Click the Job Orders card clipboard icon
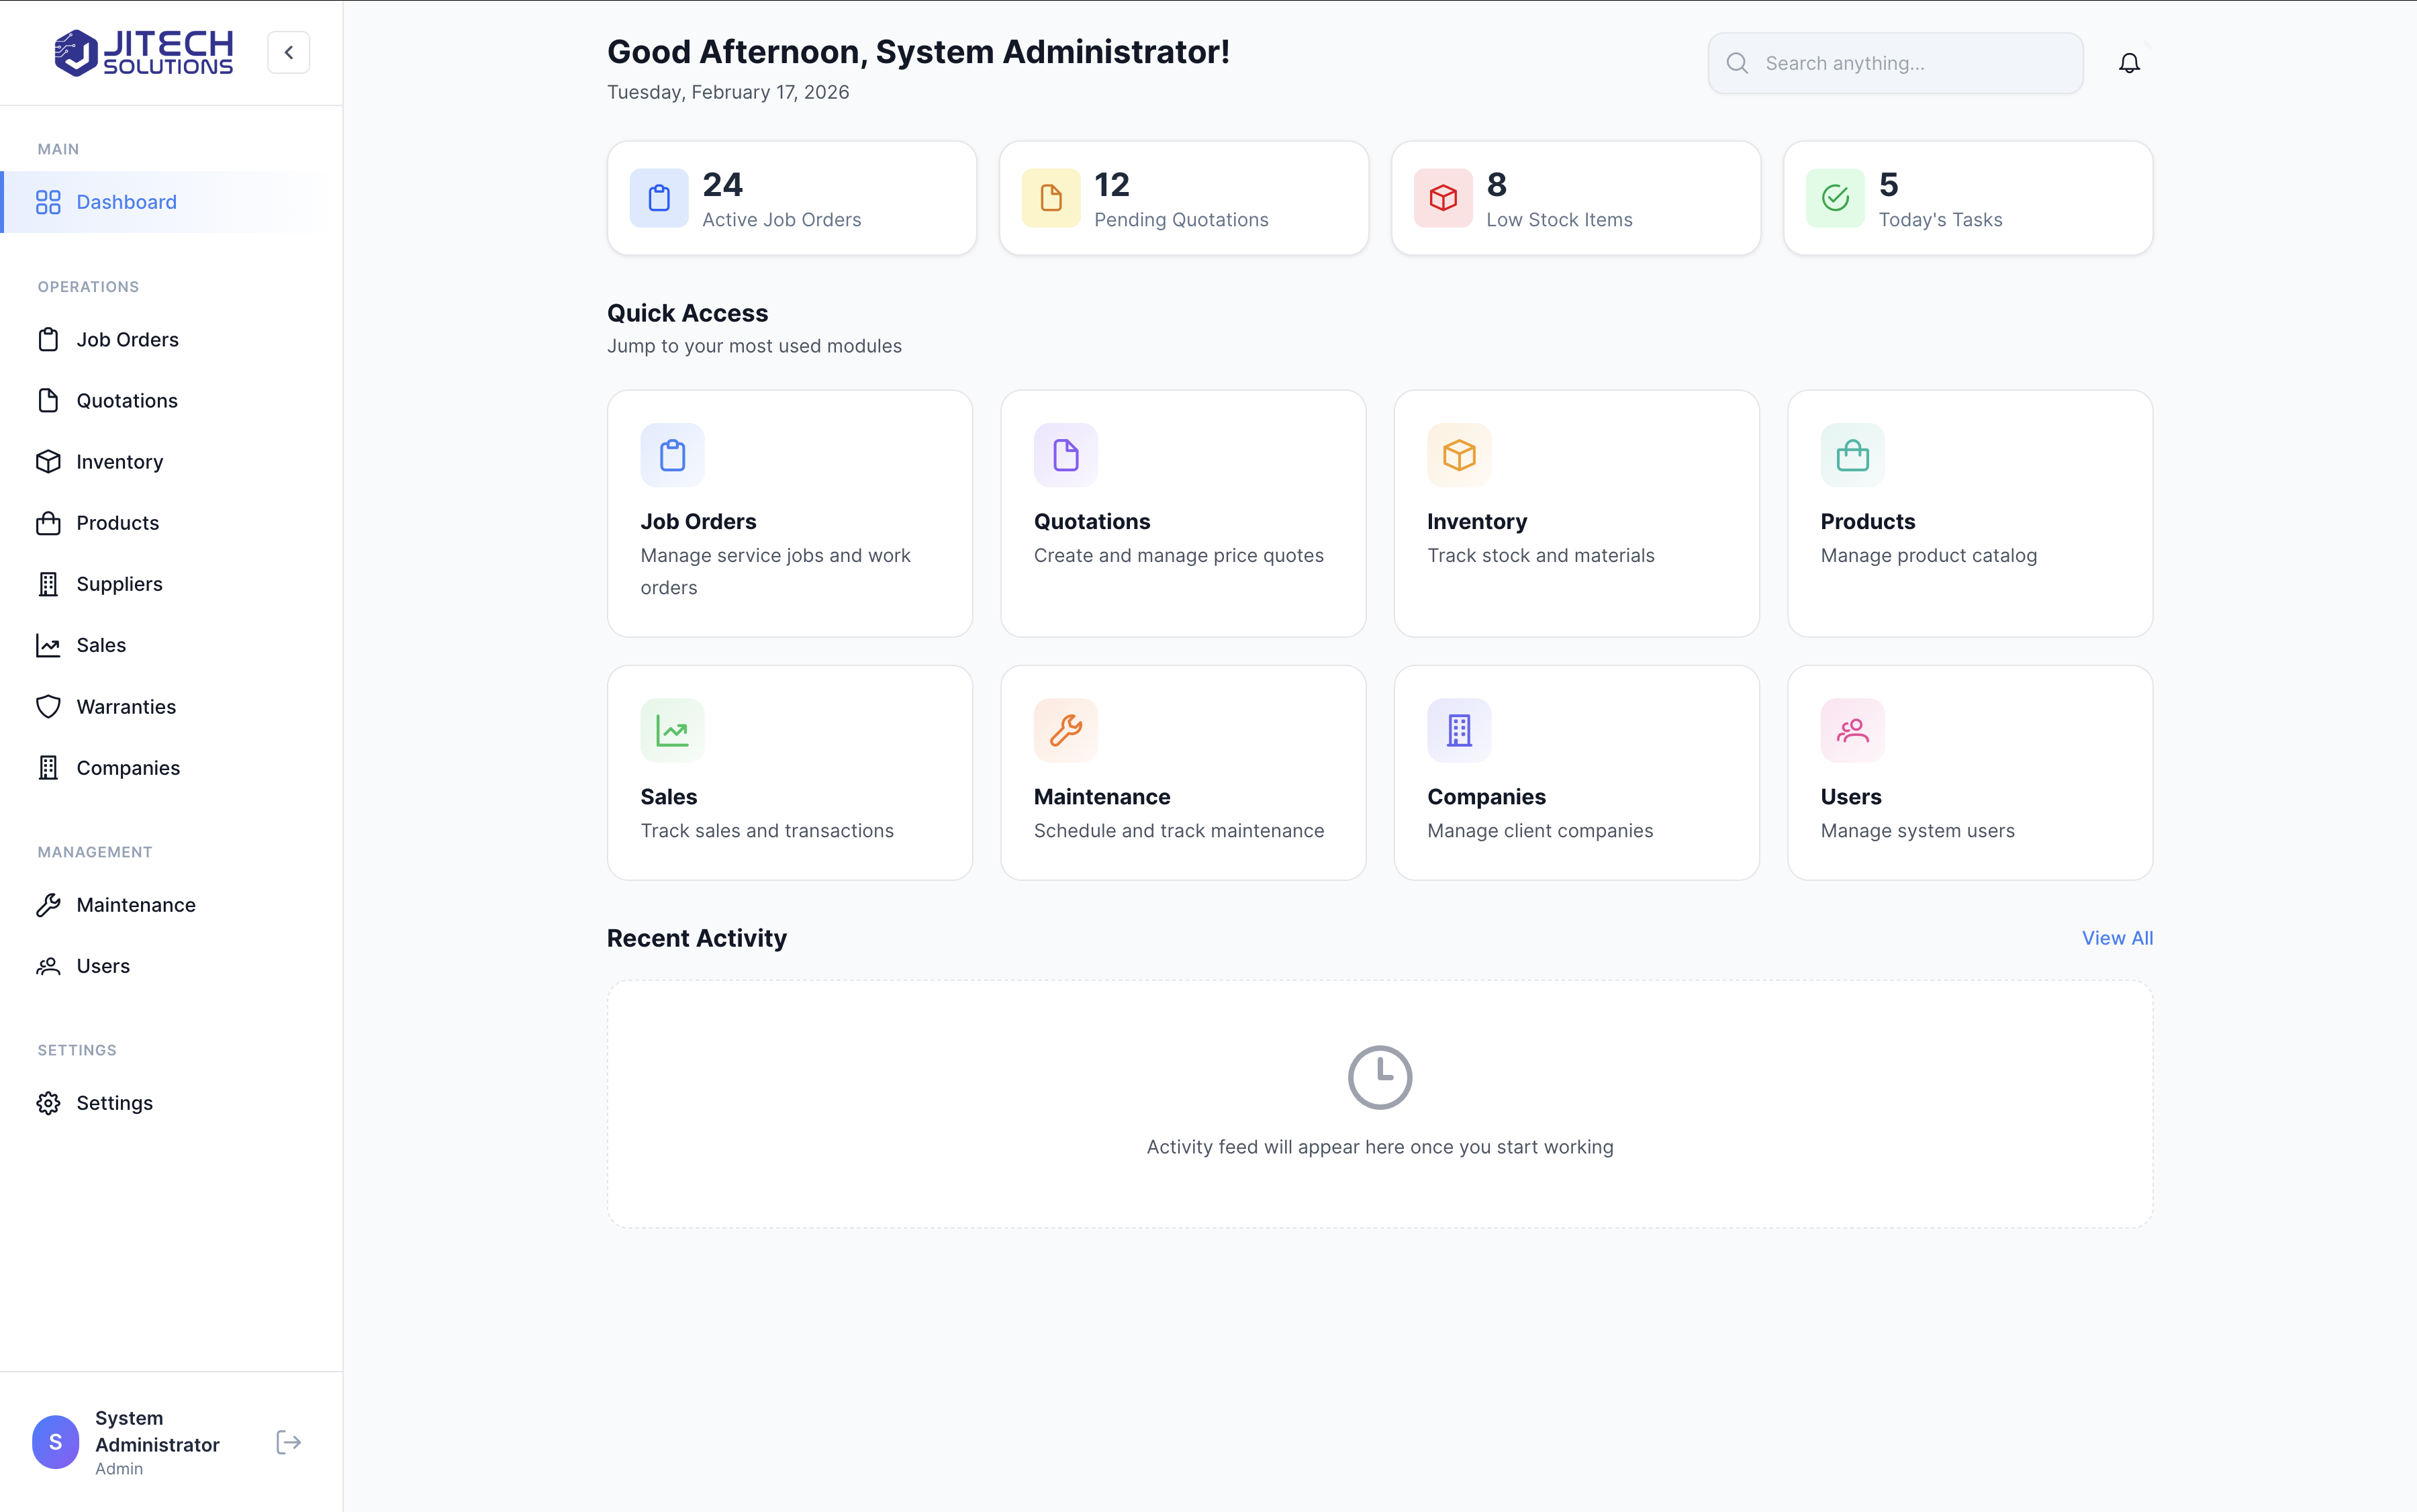The height and width of the screenshot is (1512, 2417). tap(672, 455)
